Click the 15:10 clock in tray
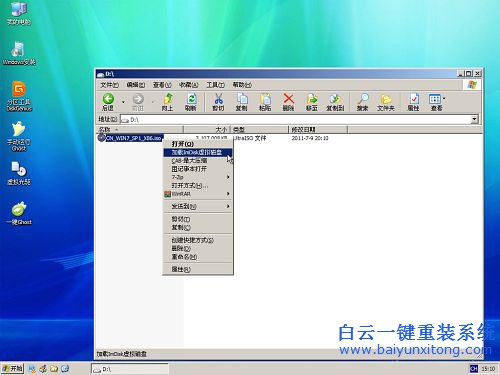 click(x=488, y=369)
